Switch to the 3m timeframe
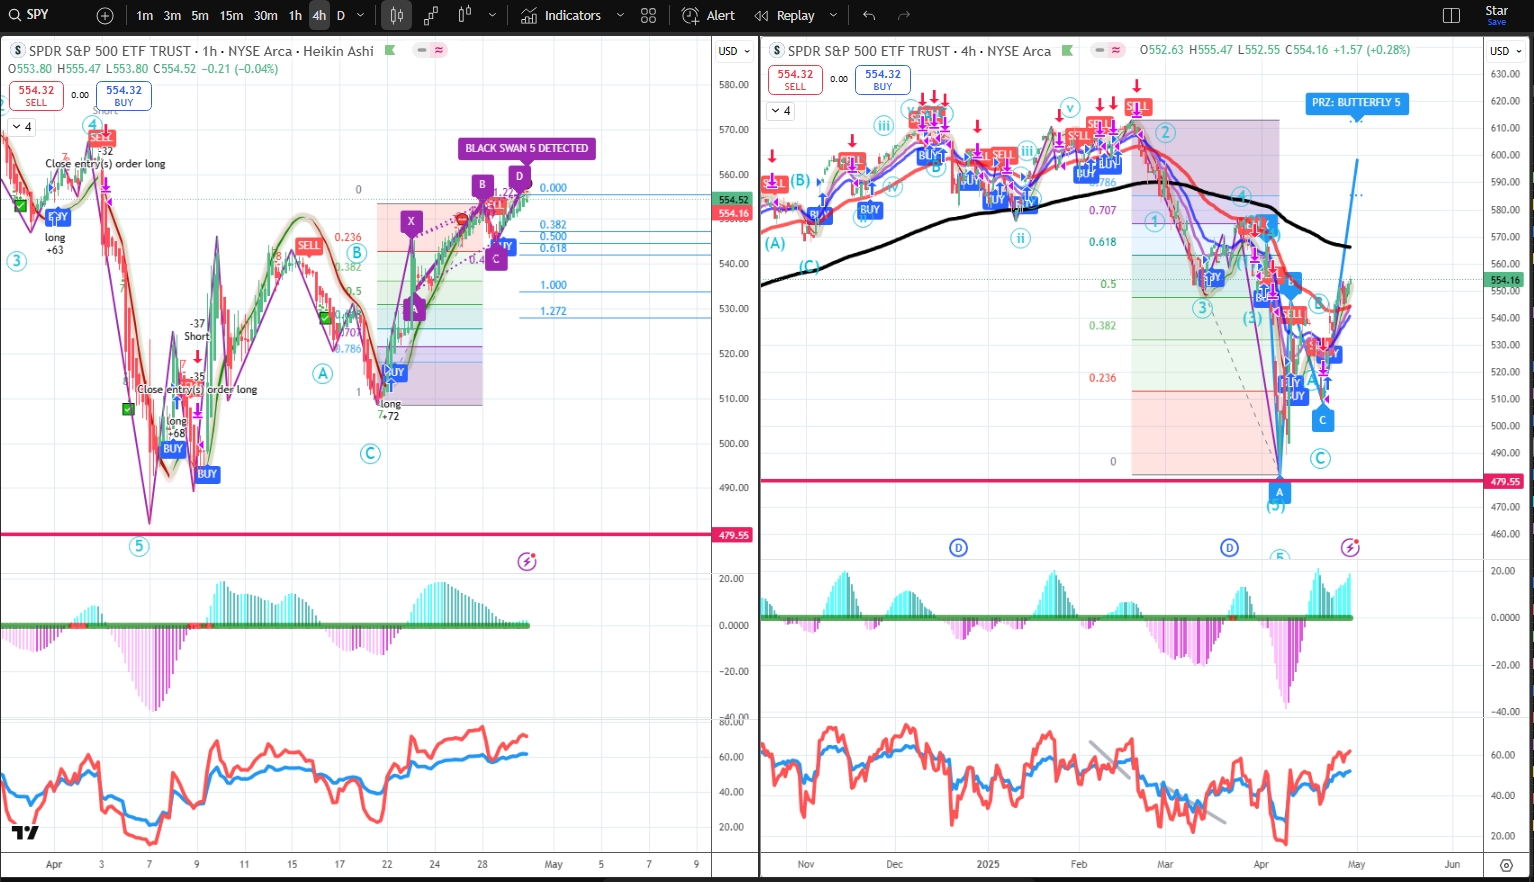Viewport: 1534px width, 882px height. pyautogui.click(x=172, y=15)
